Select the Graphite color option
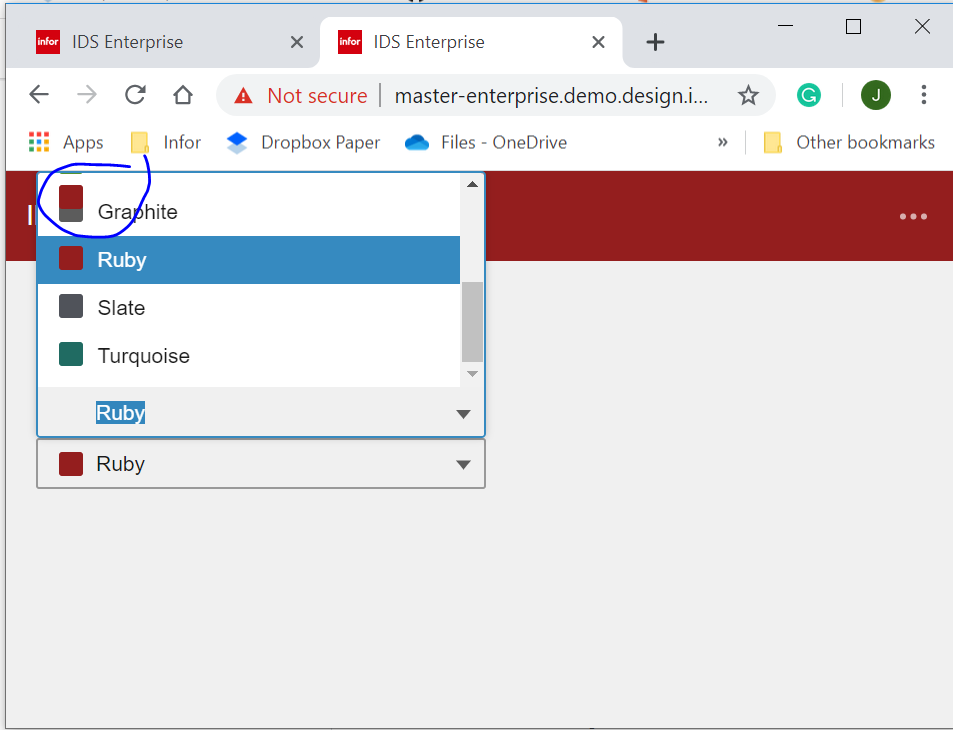This screenshot has height=730, width=953. pyautogui.click(x=249, y=212)
